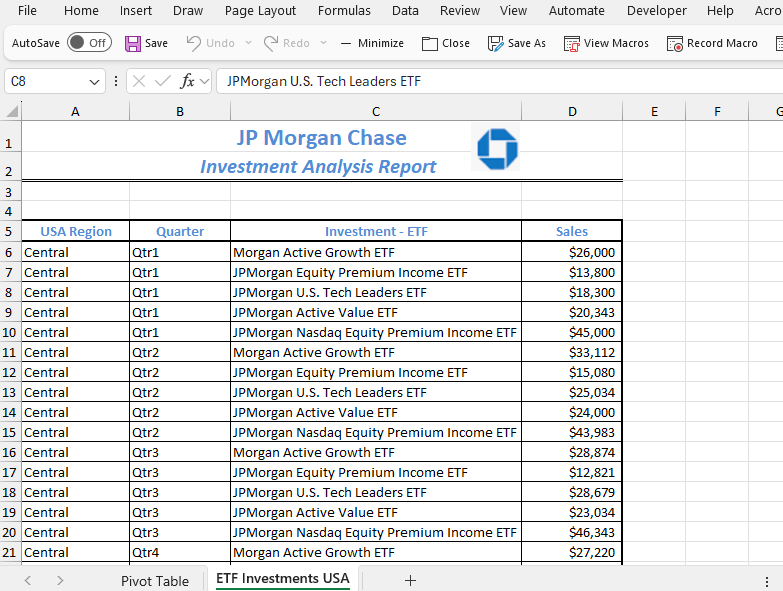Viewport: 783px width, 591px height.
Task: Click the Save As icon
Action: pos(495,43)
